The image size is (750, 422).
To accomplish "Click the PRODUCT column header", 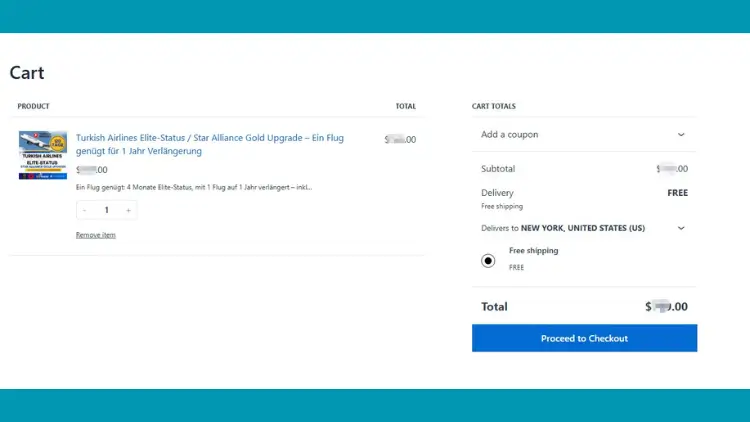I will tap(34, 106).
